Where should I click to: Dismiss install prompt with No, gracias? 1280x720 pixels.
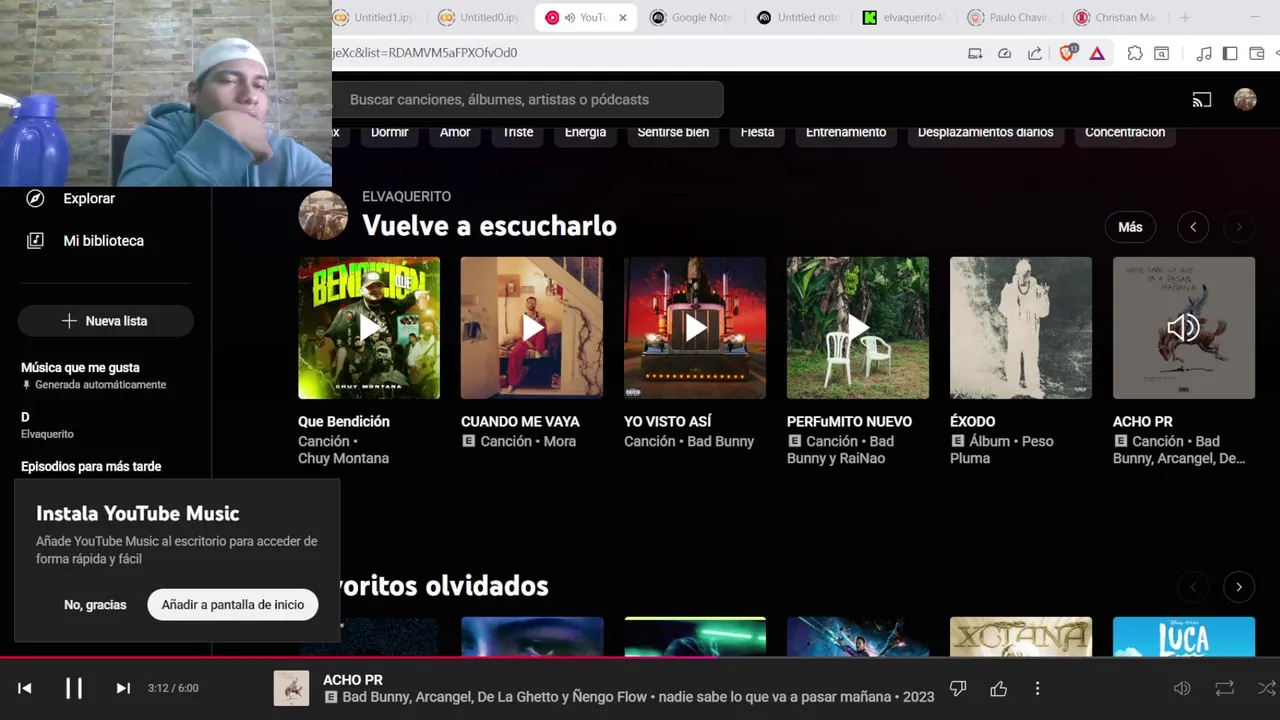(95, 605)
